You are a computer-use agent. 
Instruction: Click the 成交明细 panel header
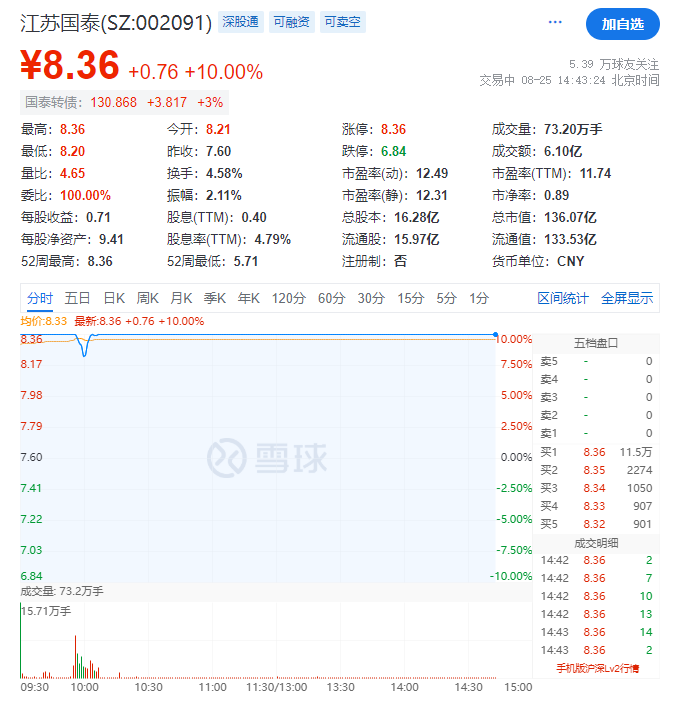tap(596, 543)
